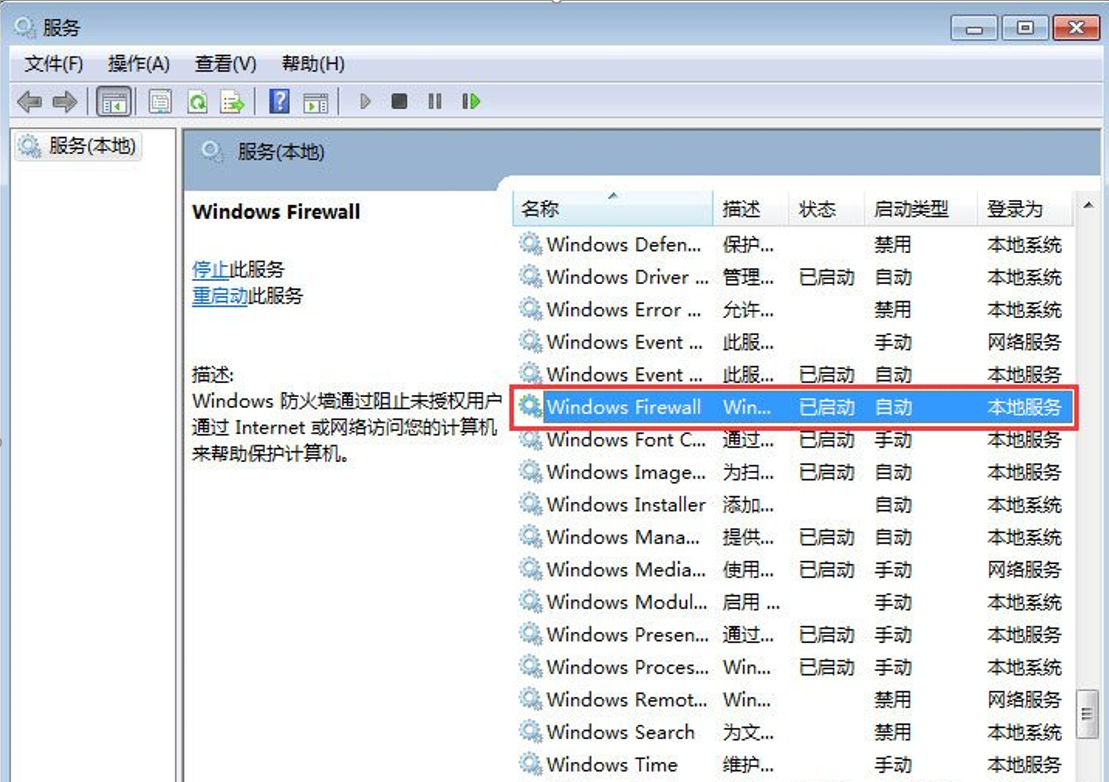Sort by the 启动类型 column header
The height and width of the screenshot is (782, 1109).
921,209
